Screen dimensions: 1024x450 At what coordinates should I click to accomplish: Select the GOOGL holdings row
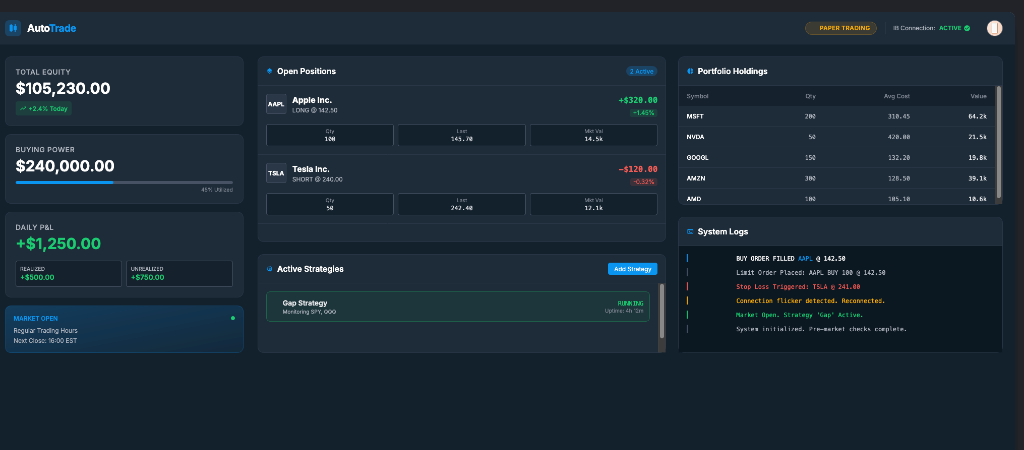point(837,157)
